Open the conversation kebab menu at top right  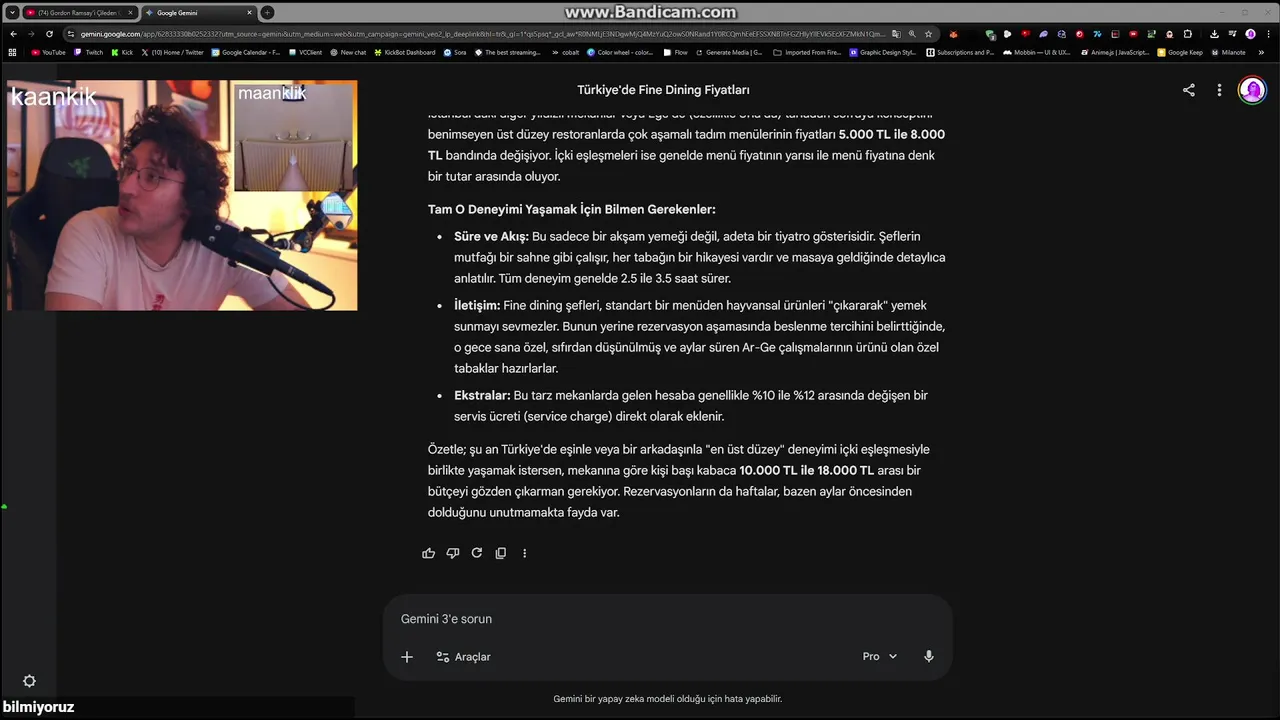[x=1219, y=90]
